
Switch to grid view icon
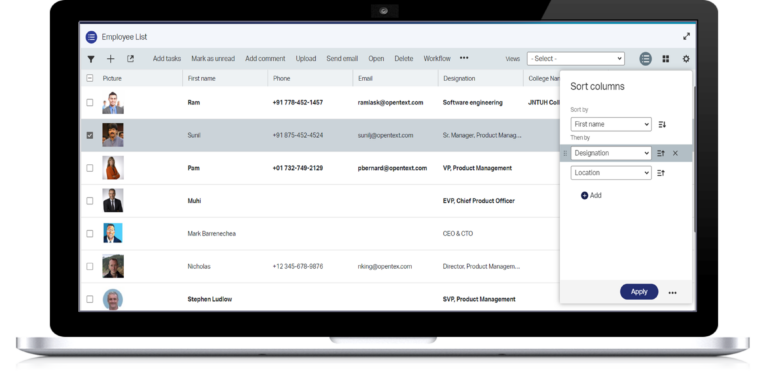(x=666, y=59)
